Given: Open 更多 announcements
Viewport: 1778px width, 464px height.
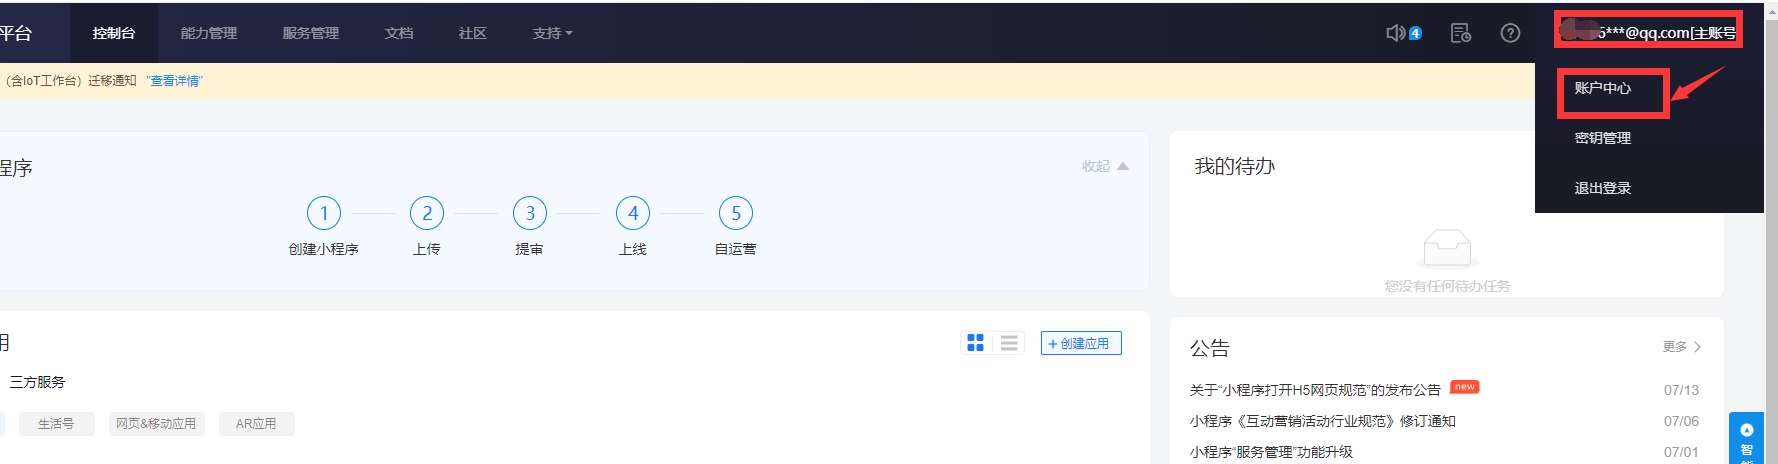Looking at the screenshot, I should [1682, 347].
